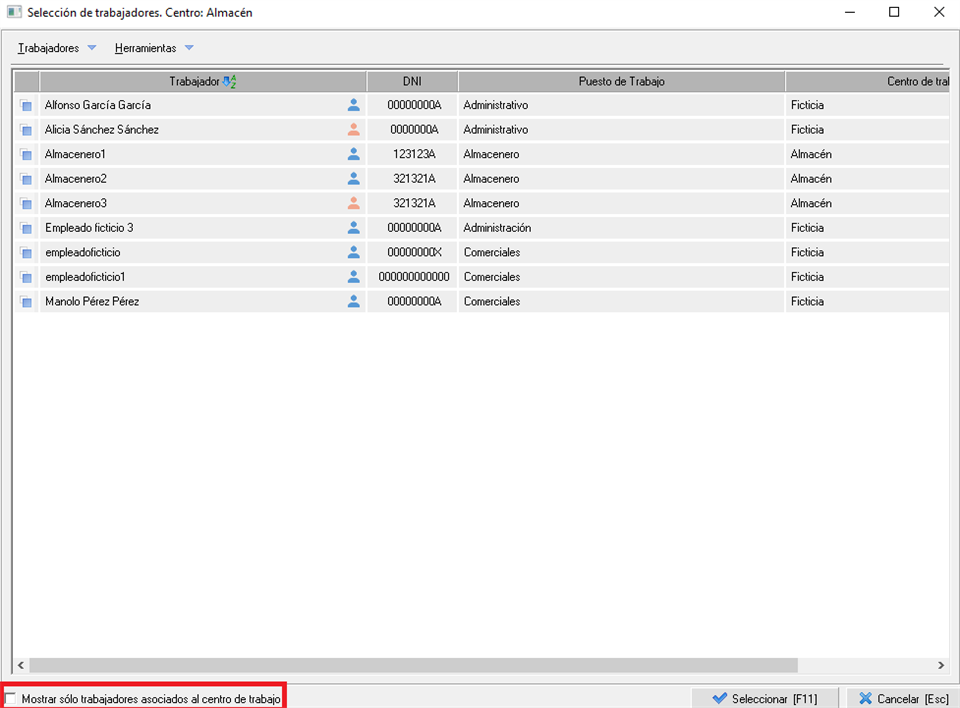Click the sort icon in Trabajador header

(x=228, y=82)
